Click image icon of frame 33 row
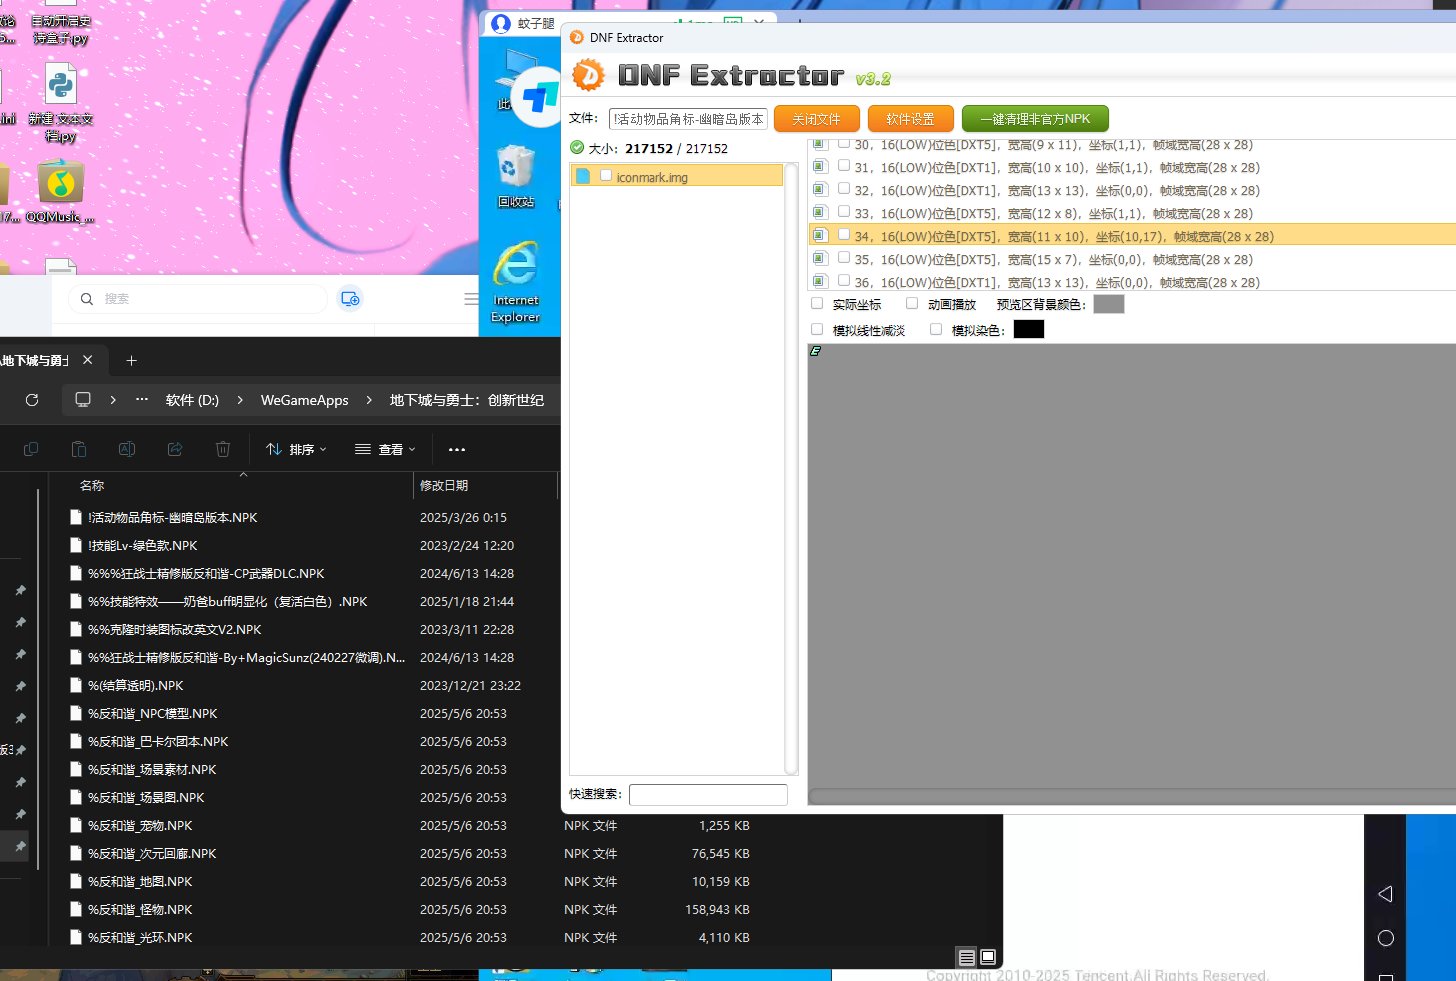Viewport: 1456px width, 981px height. (820, 213)
